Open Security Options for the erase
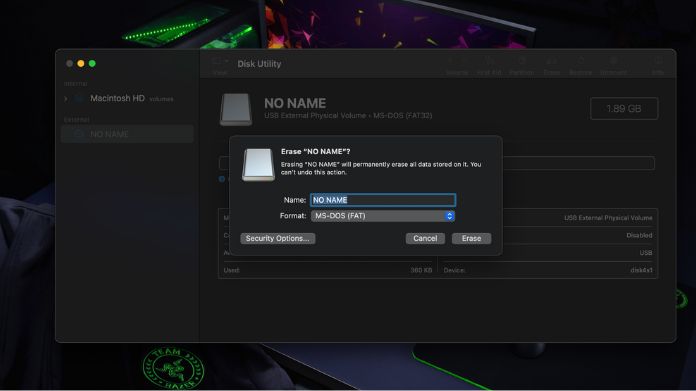This screenshot has height=391, width=696. 277,238
